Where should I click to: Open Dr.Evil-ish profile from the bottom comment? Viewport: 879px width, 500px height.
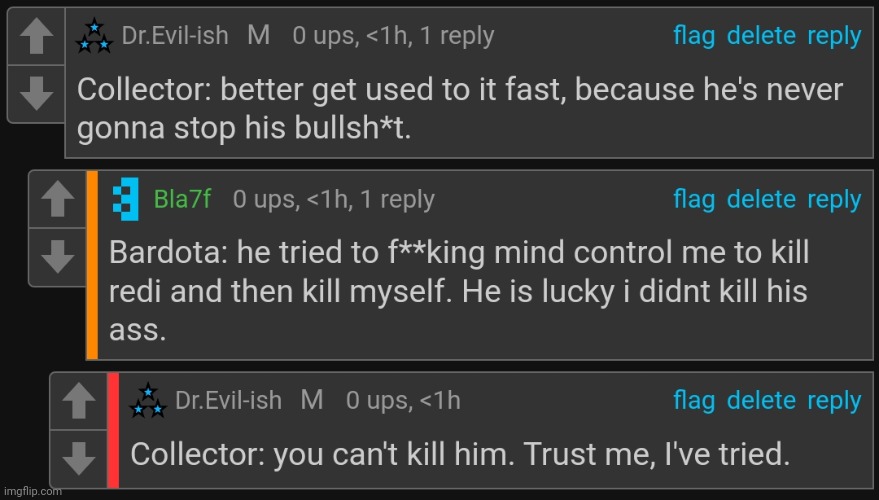point(228,401)
